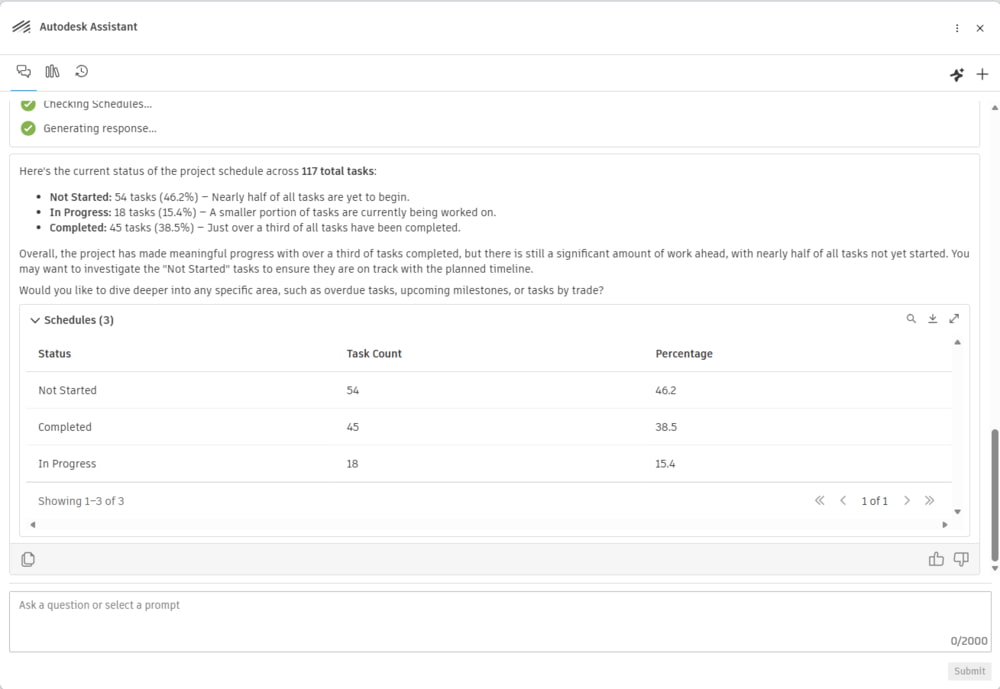Image resolution: width=1000 pixels, height=689 pixels.
Task: Close the Autodesk Assistant panel
Action: 980,28
